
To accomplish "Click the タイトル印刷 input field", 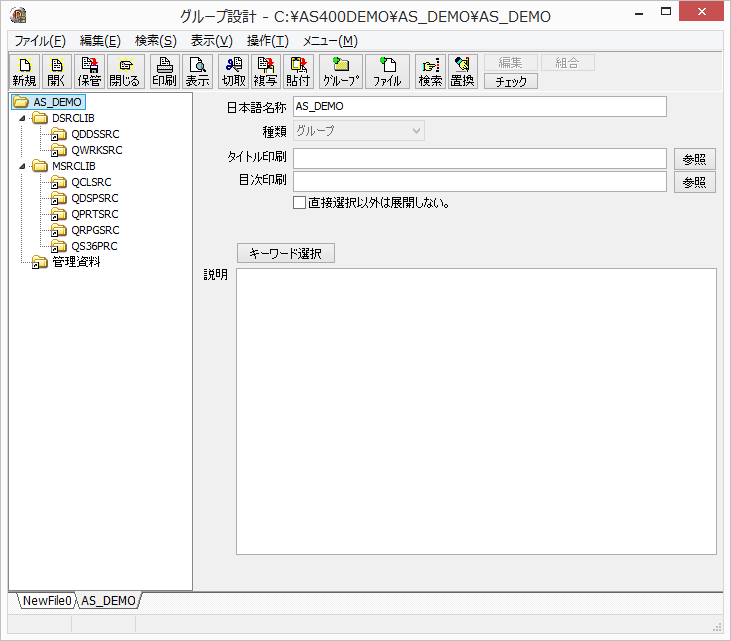I will pyautogui.click(x=480, y=159).
